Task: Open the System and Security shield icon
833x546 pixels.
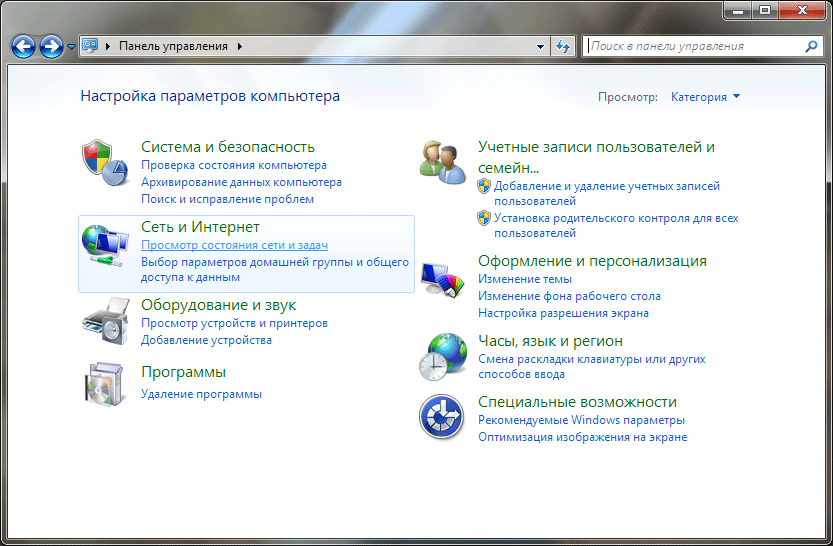Action: click(105, 162)
